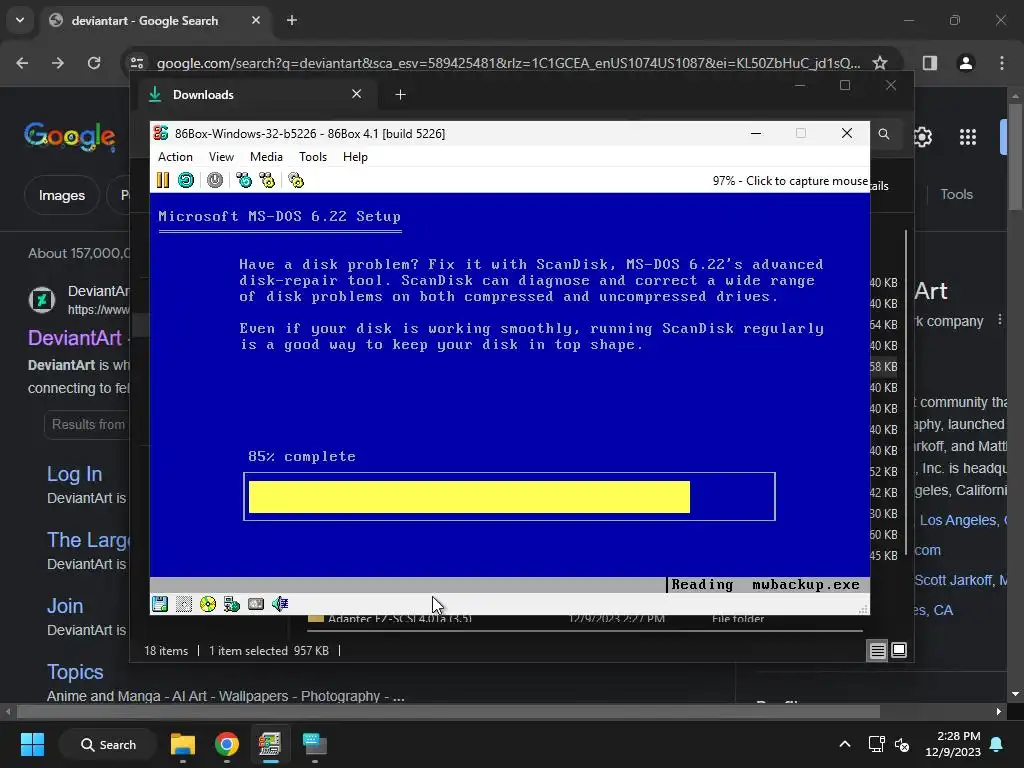The width and height of the screenshot is (1024, 768).
Task: Open the 'Topics' sitelink
Action: point(75,672)
